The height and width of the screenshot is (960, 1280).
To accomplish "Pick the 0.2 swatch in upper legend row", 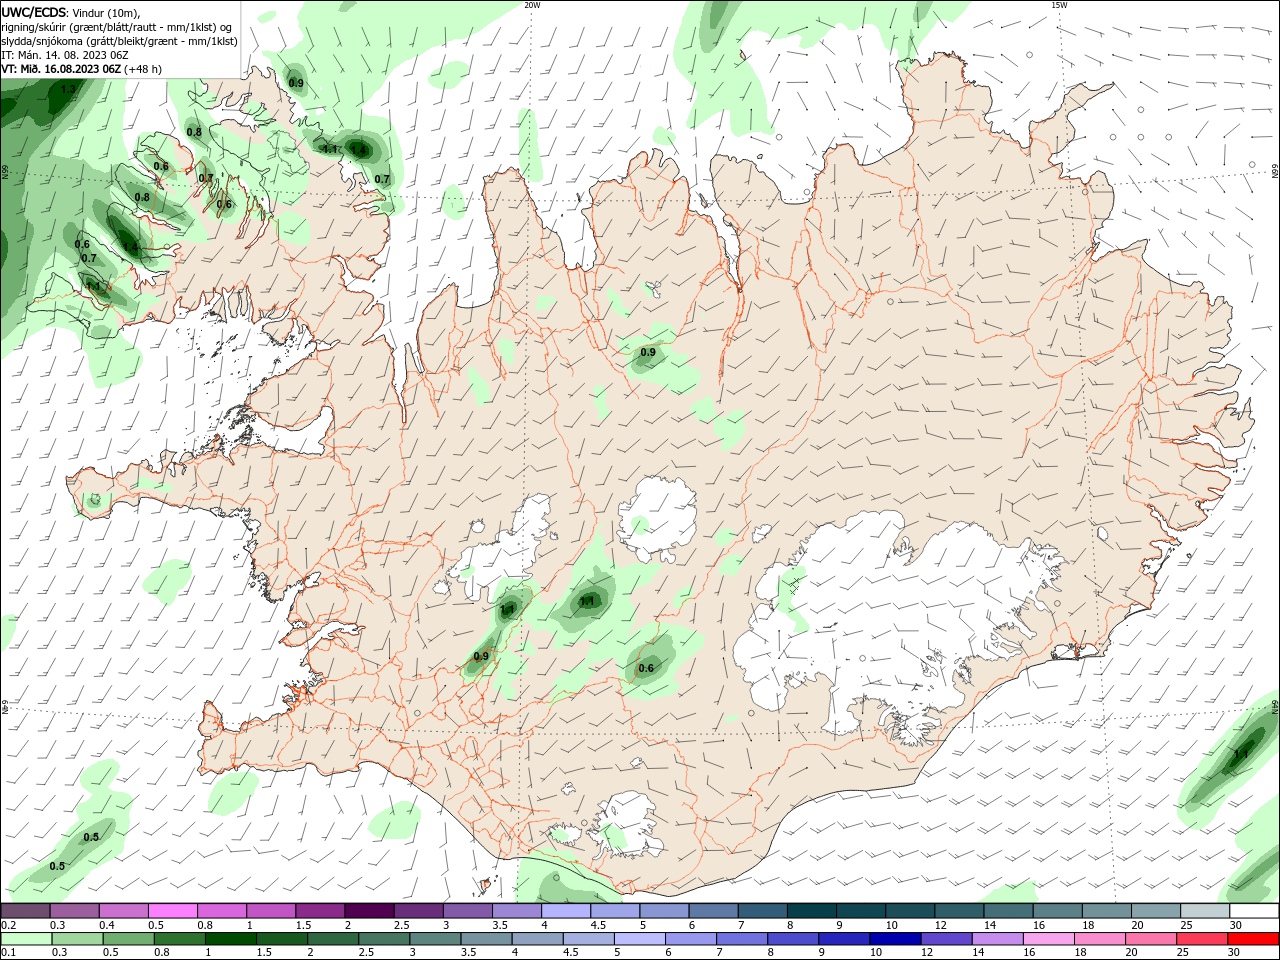I will coord(25,911).
